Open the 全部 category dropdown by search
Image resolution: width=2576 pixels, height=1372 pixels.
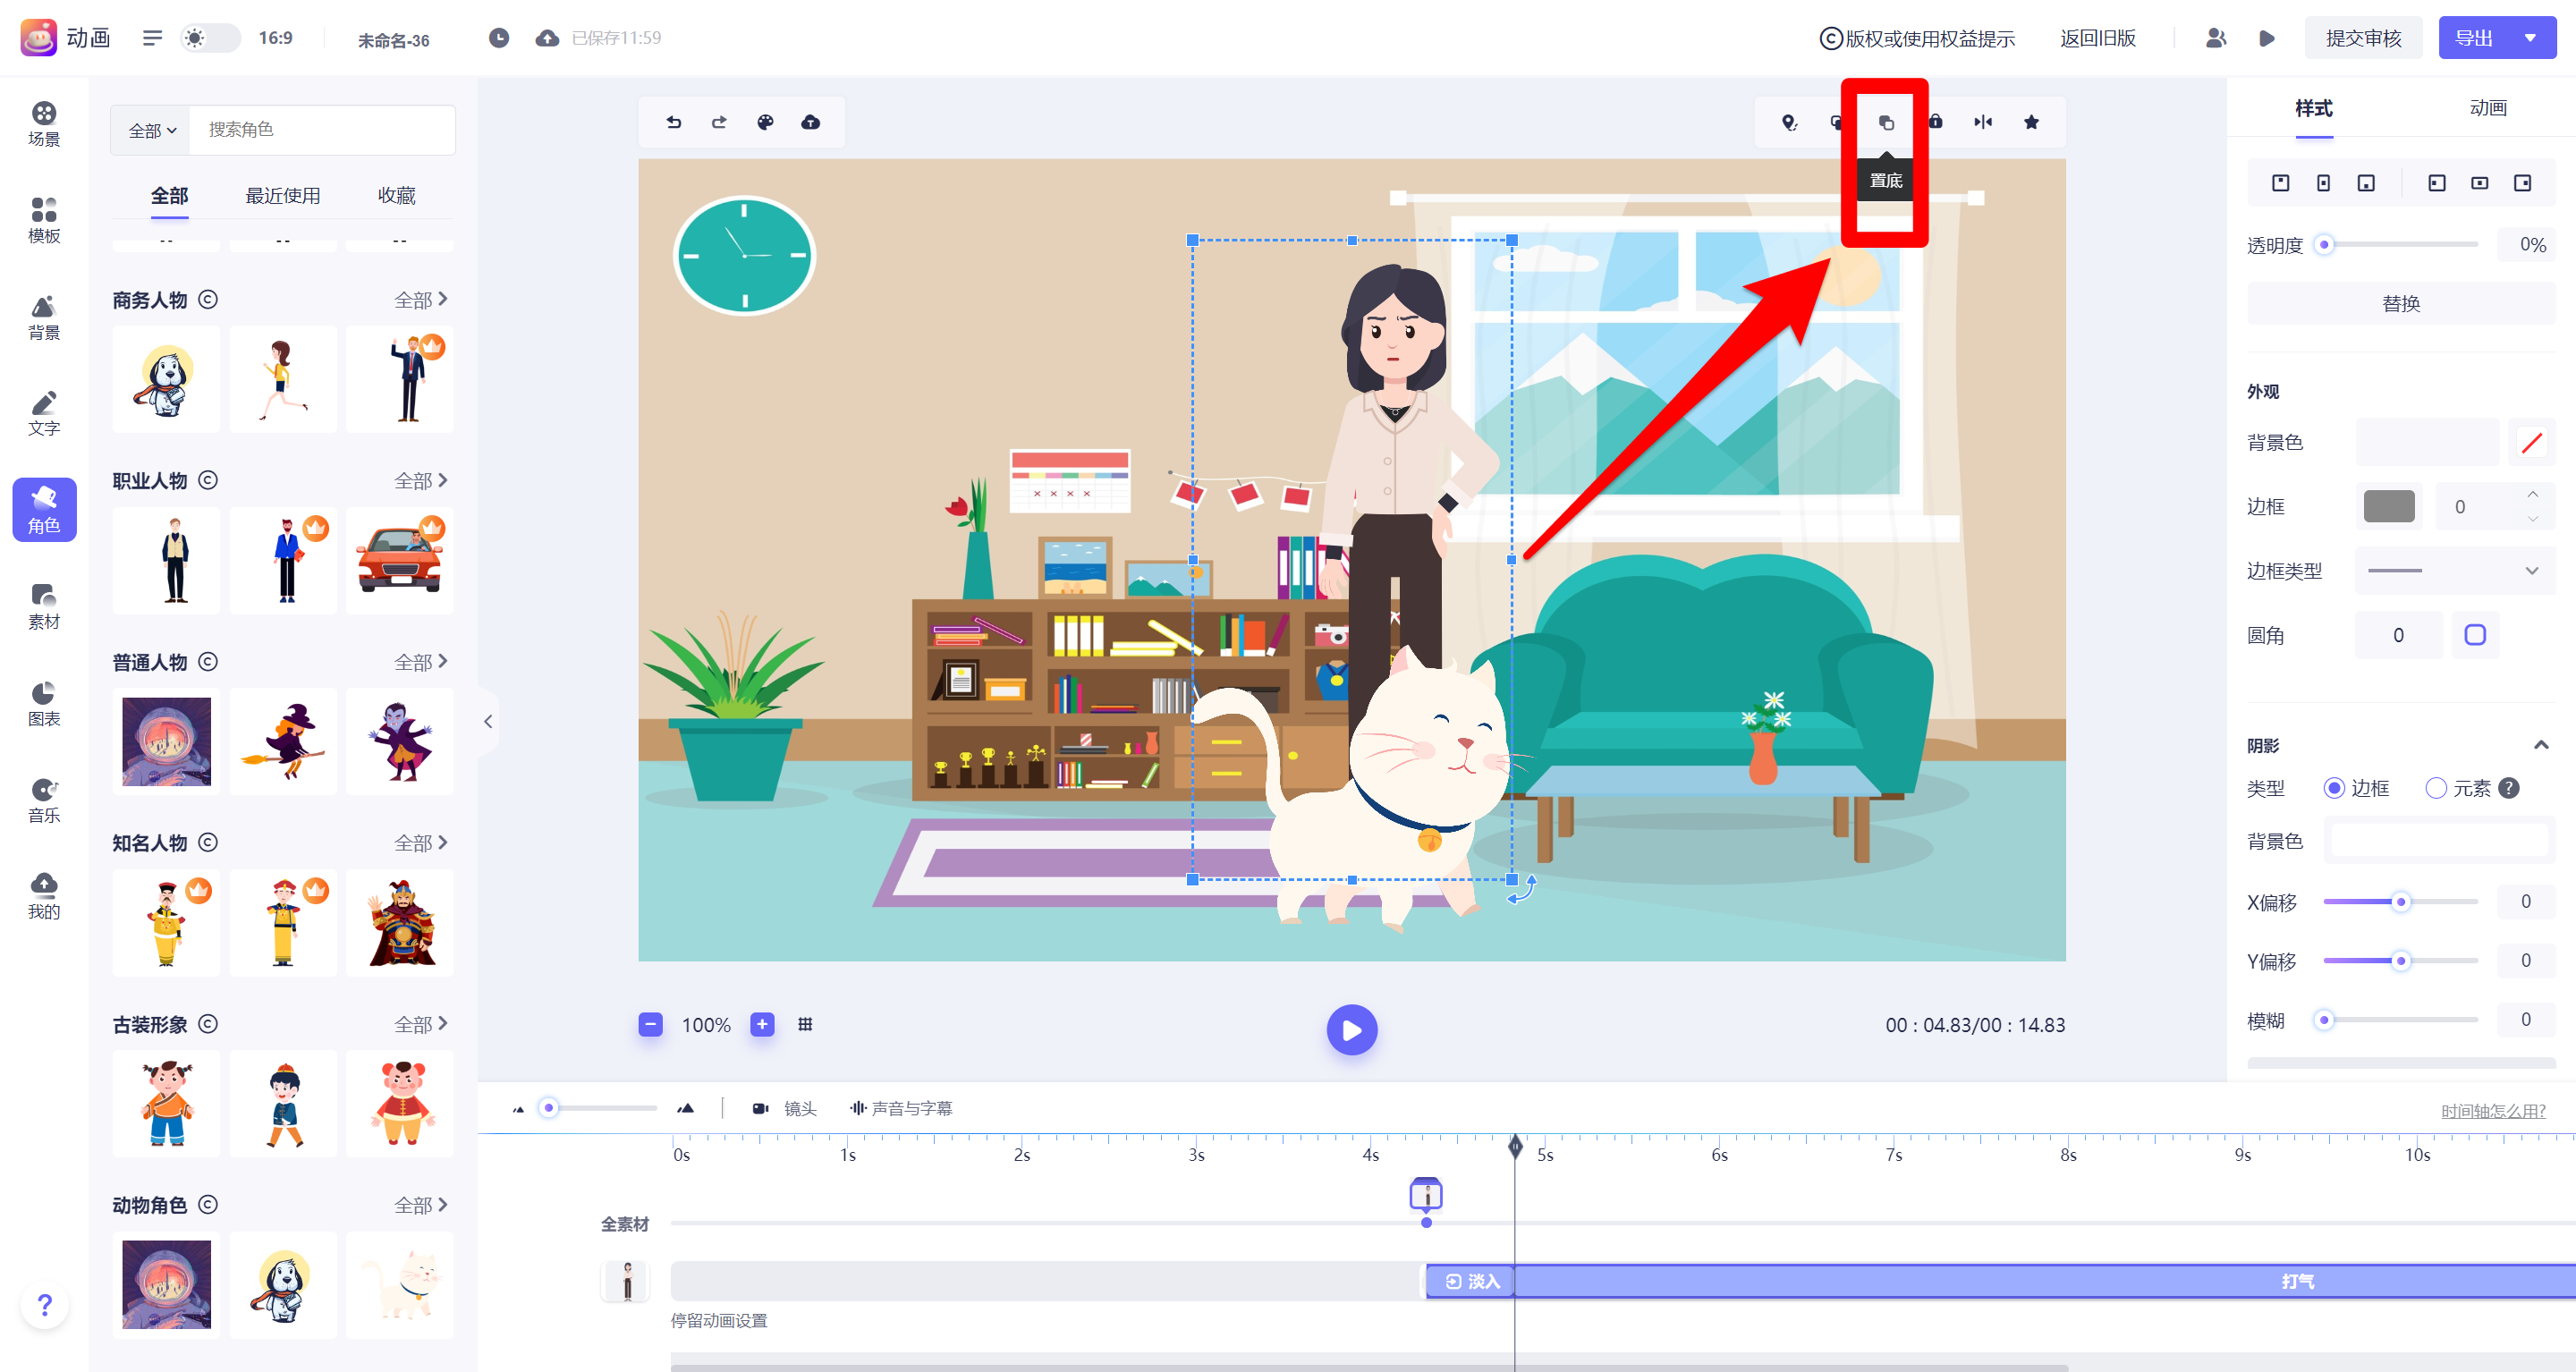pos(152,130)
